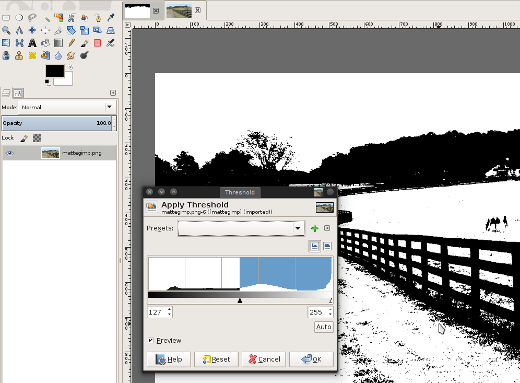Select the Rotate tool
Image resolution: width=520 pixels, height=383 pixels.
point(71,30)
